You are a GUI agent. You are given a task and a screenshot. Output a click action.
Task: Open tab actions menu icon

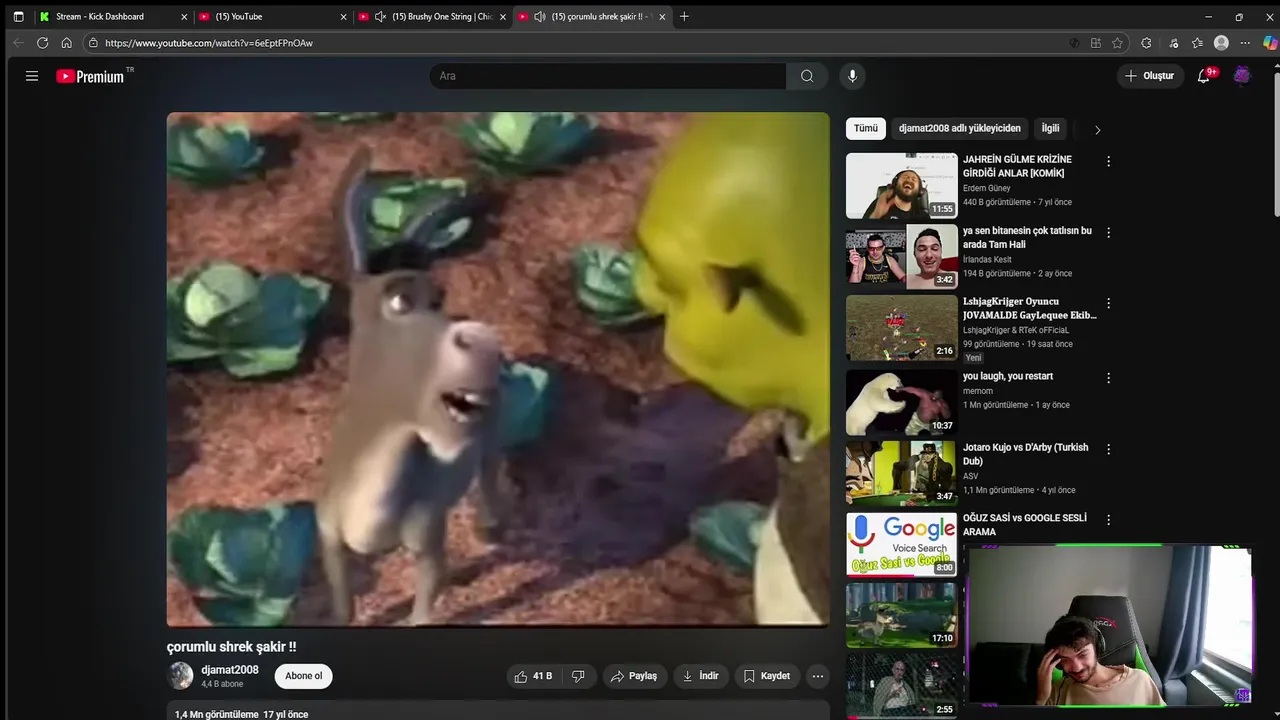click(x=18, y=16)
